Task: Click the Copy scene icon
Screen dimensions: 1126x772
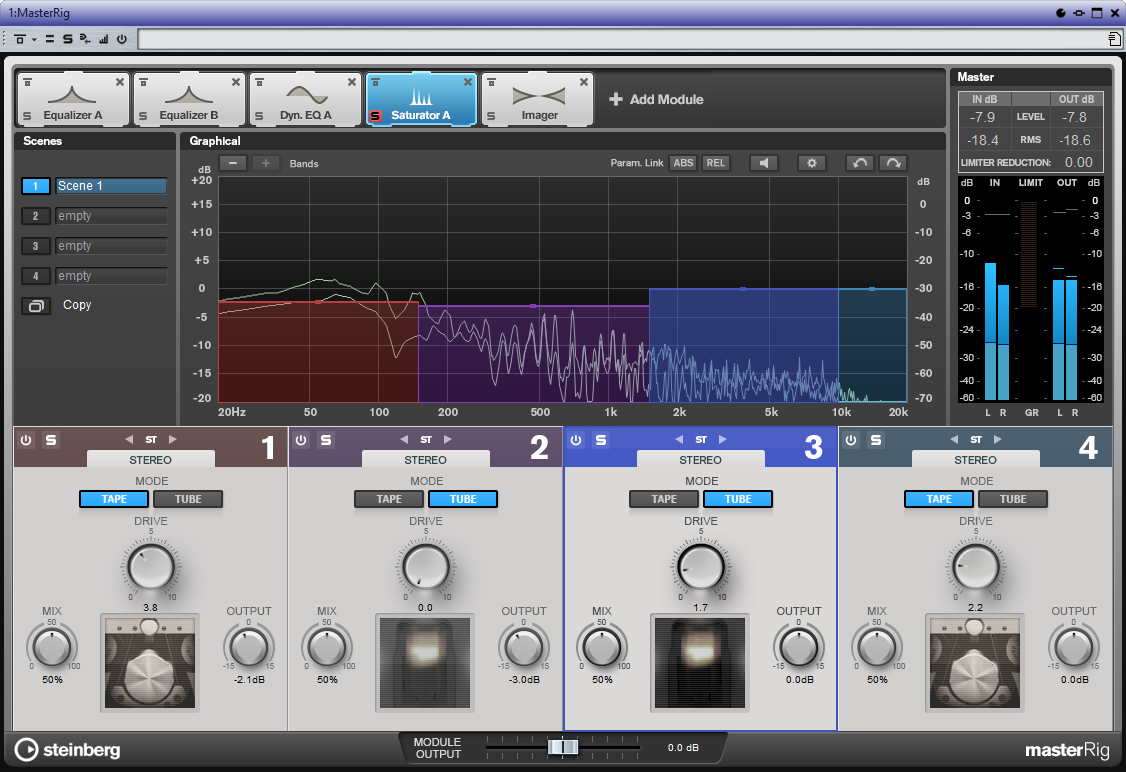Action: 36,306
